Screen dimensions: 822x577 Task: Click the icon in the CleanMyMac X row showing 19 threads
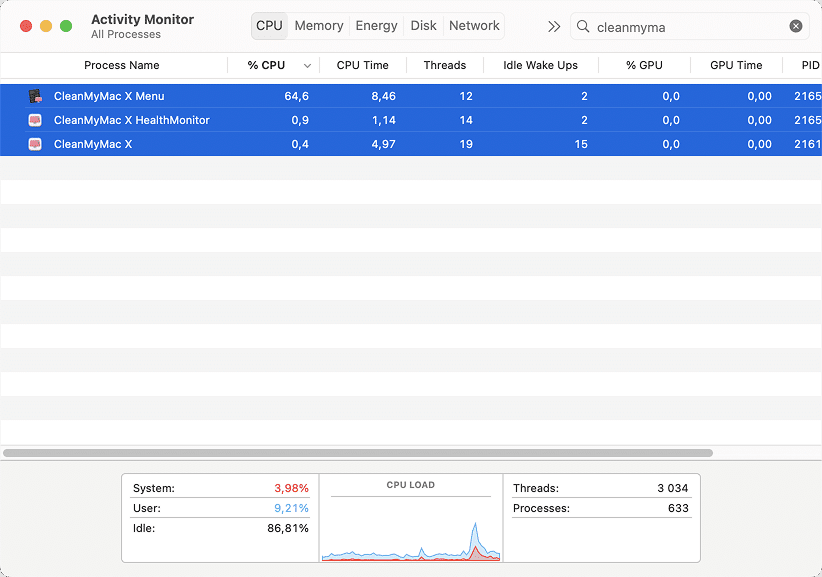(x=35, y=144)
